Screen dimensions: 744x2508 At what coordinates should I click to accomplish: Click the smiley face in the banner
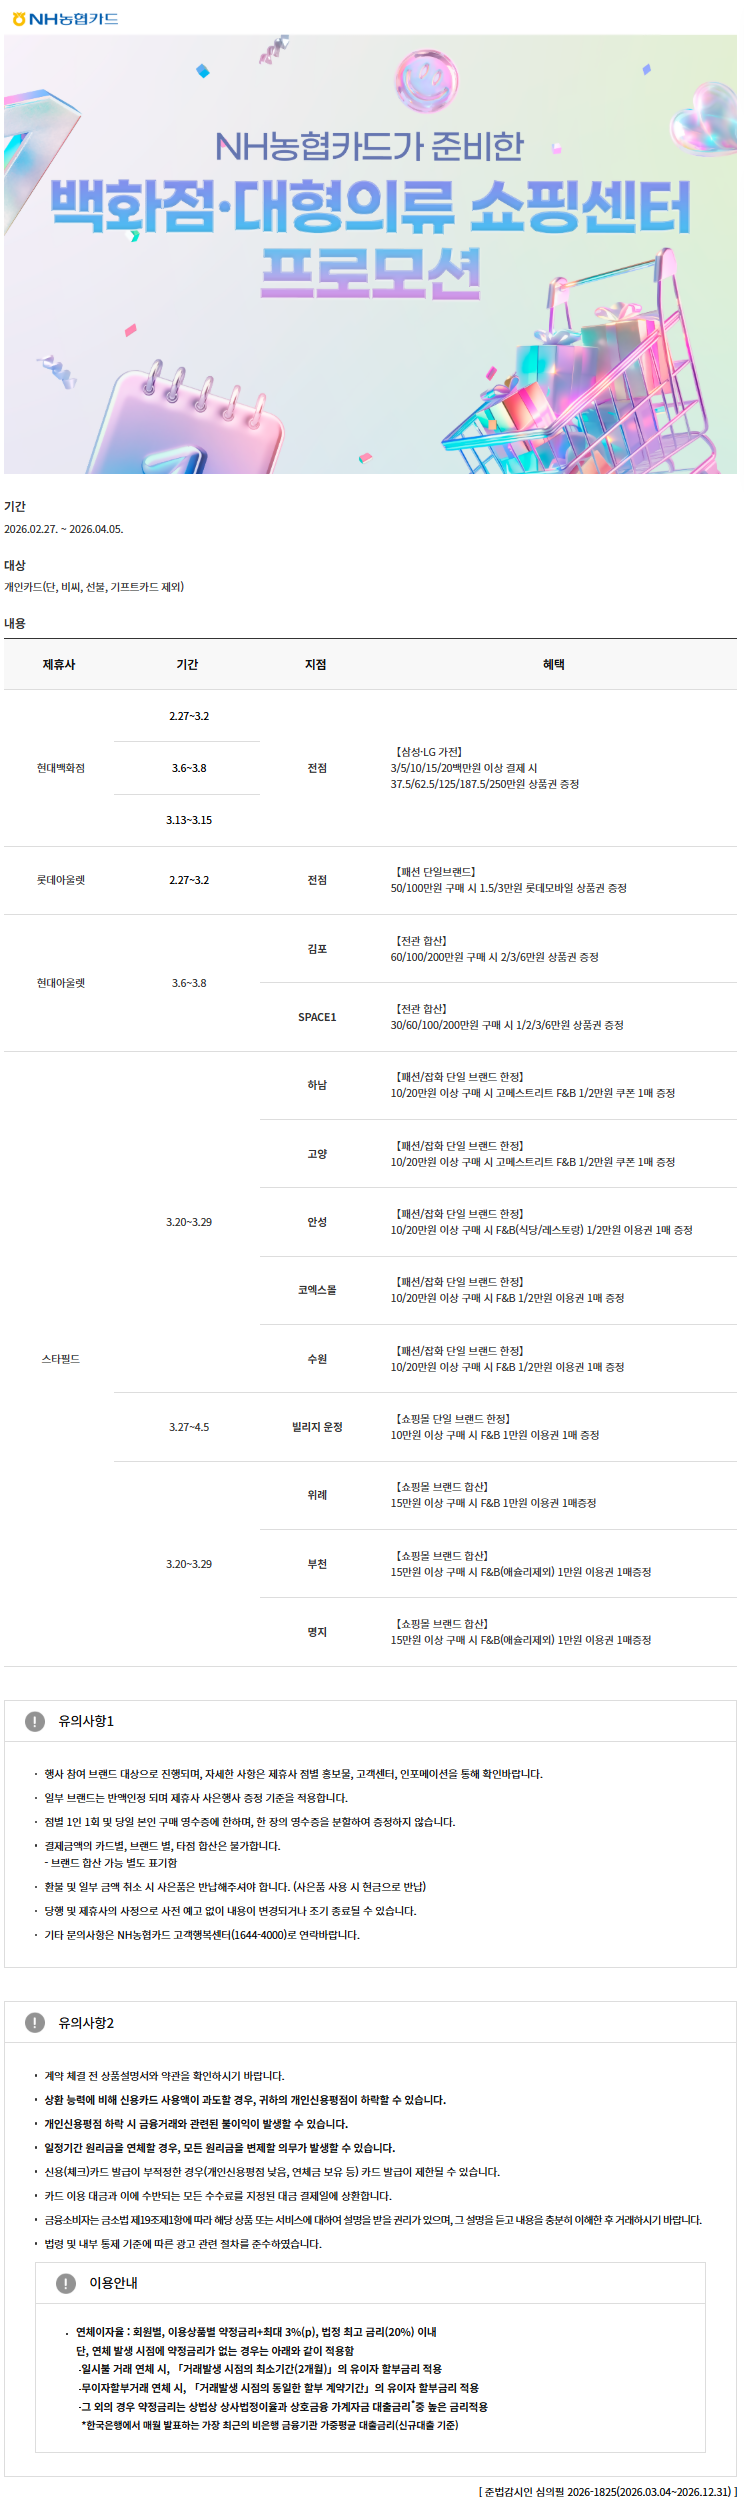coord(427,79)
